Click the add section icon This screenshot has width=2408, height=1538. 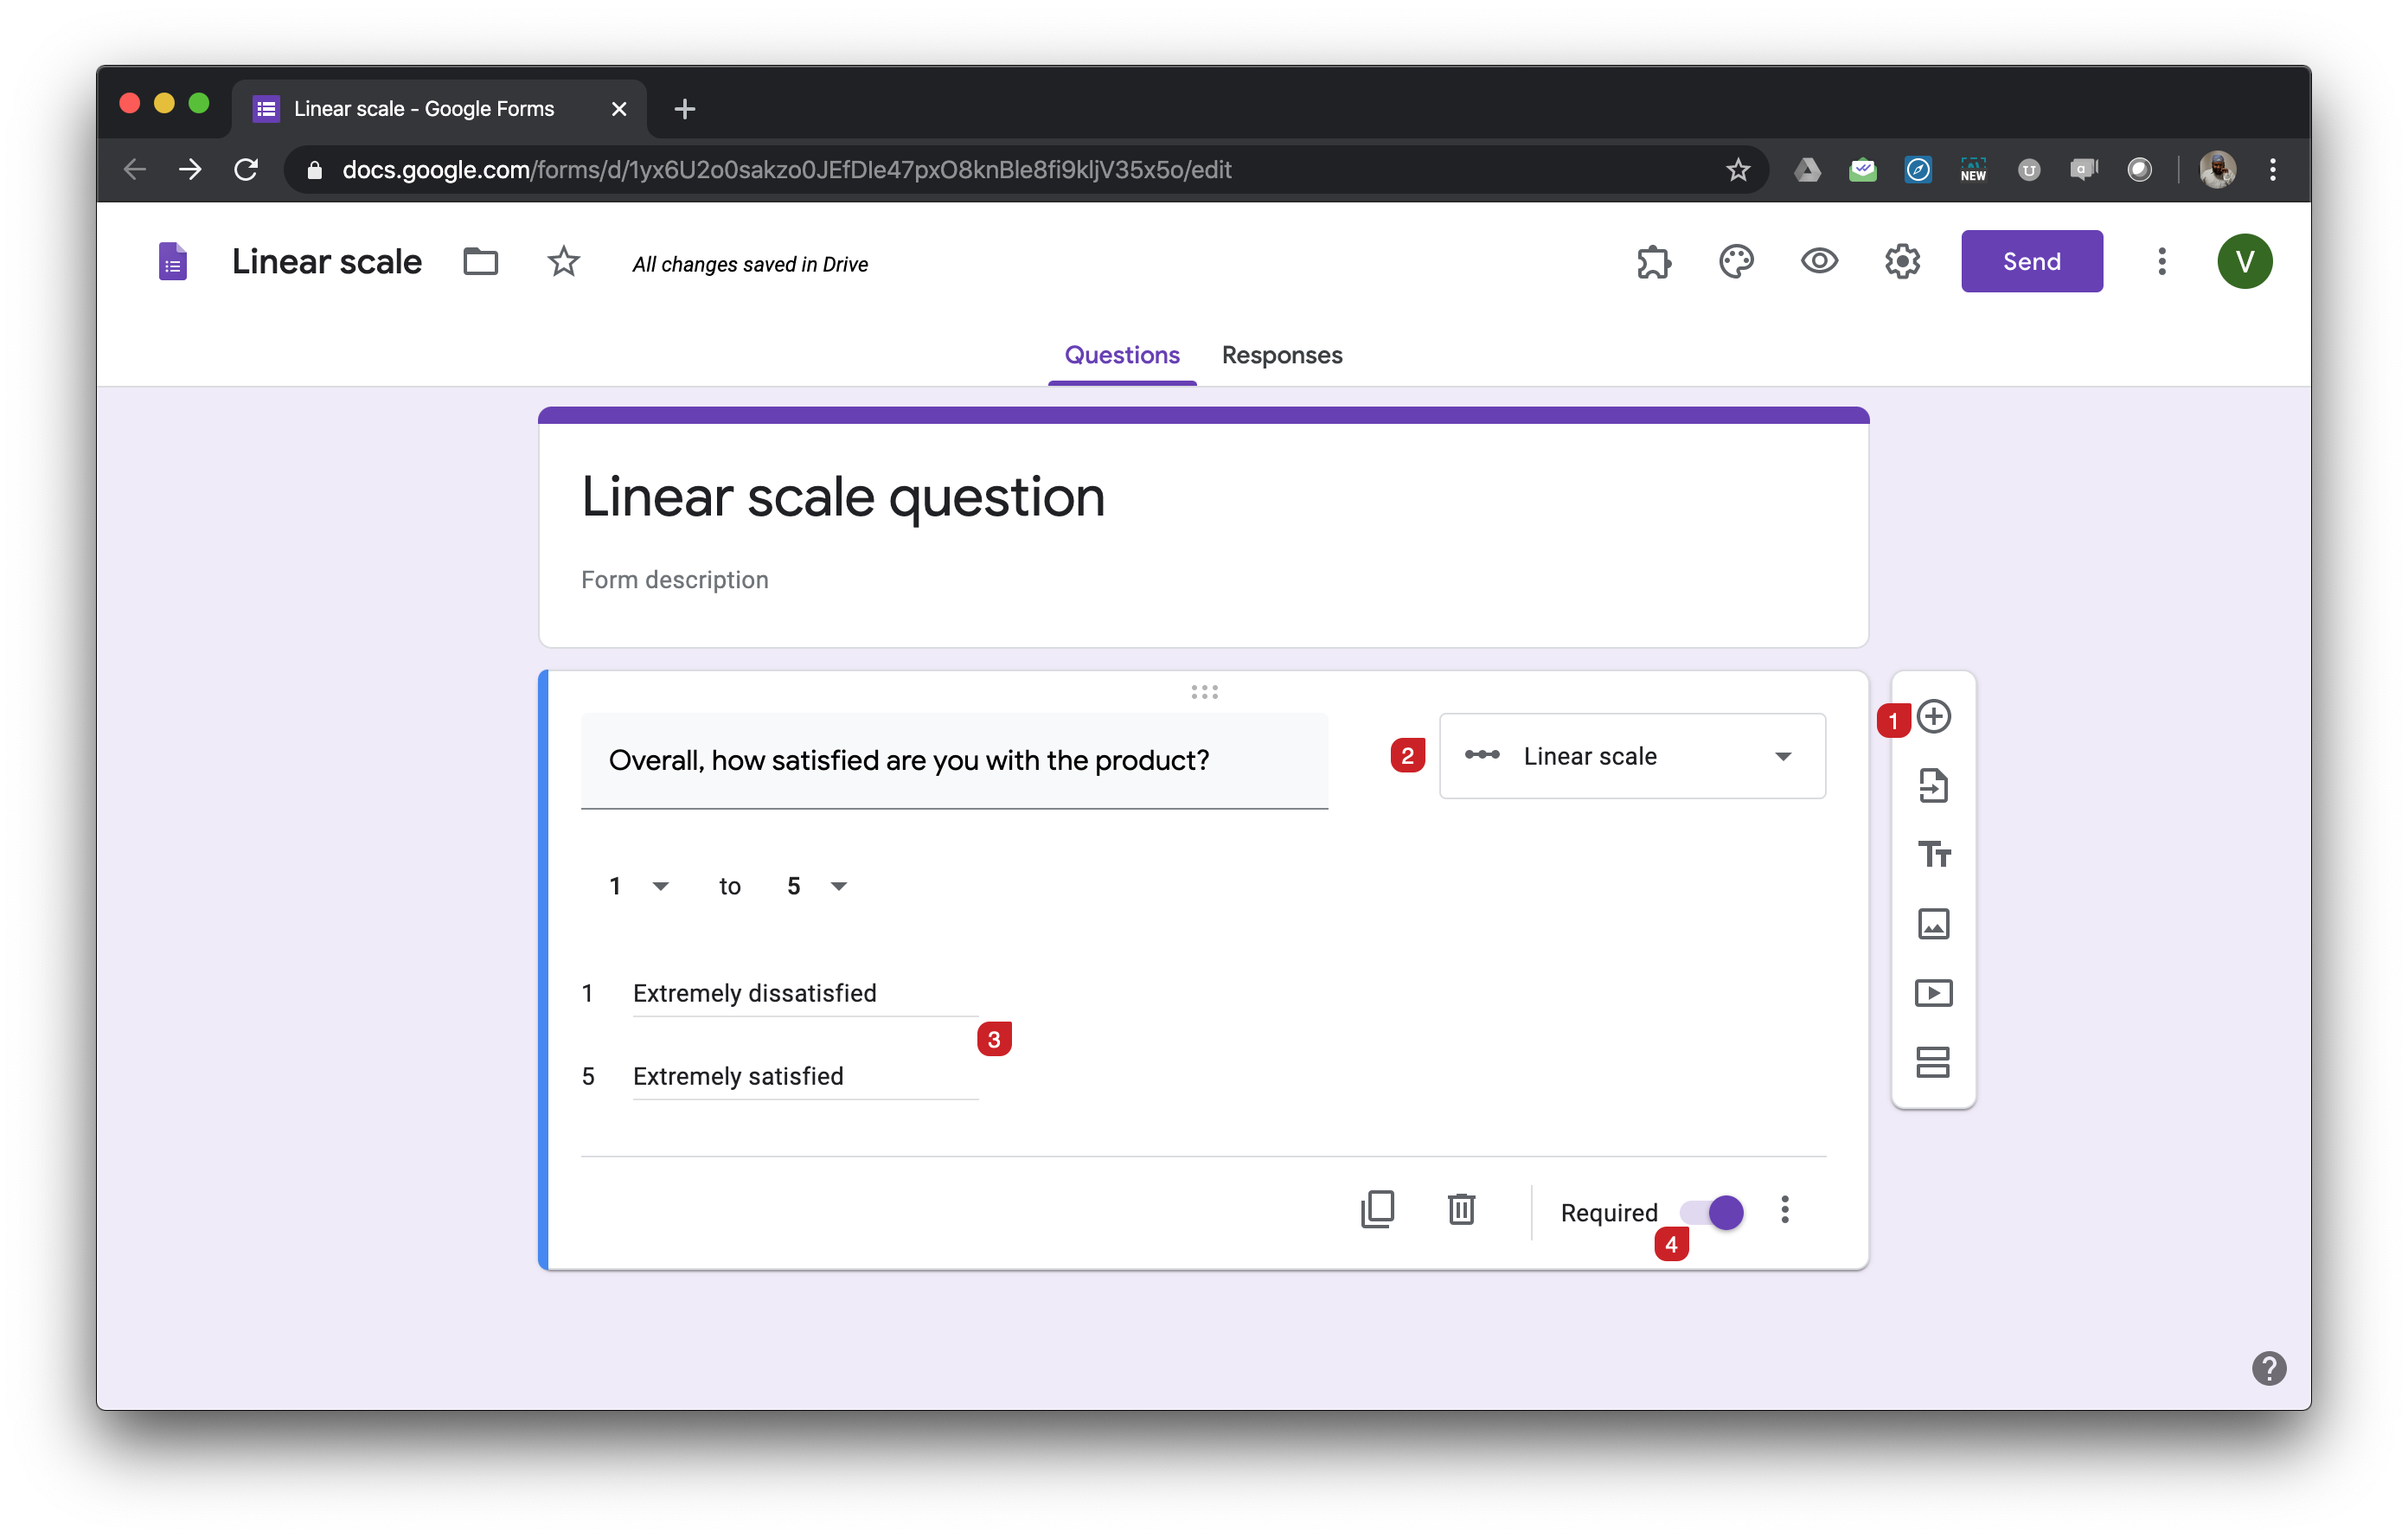click(1933, 1062)
